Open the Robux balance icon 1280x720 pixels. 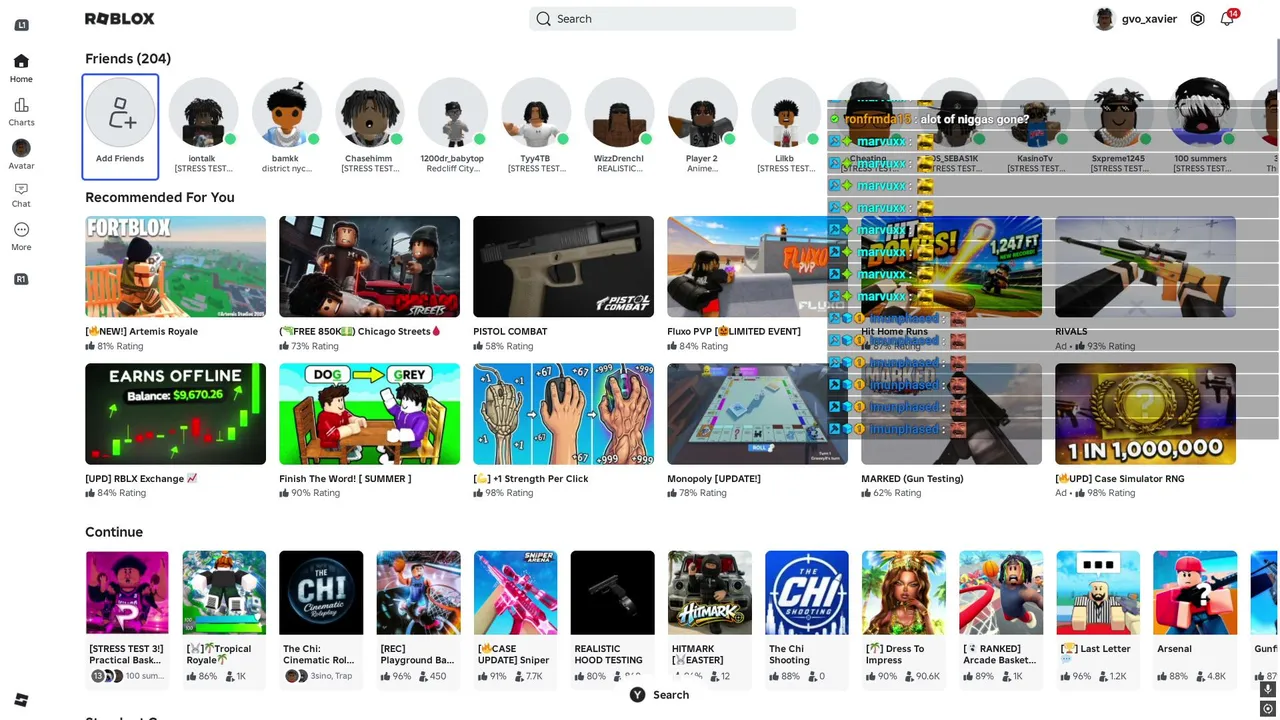click(x=1197, y=19)
